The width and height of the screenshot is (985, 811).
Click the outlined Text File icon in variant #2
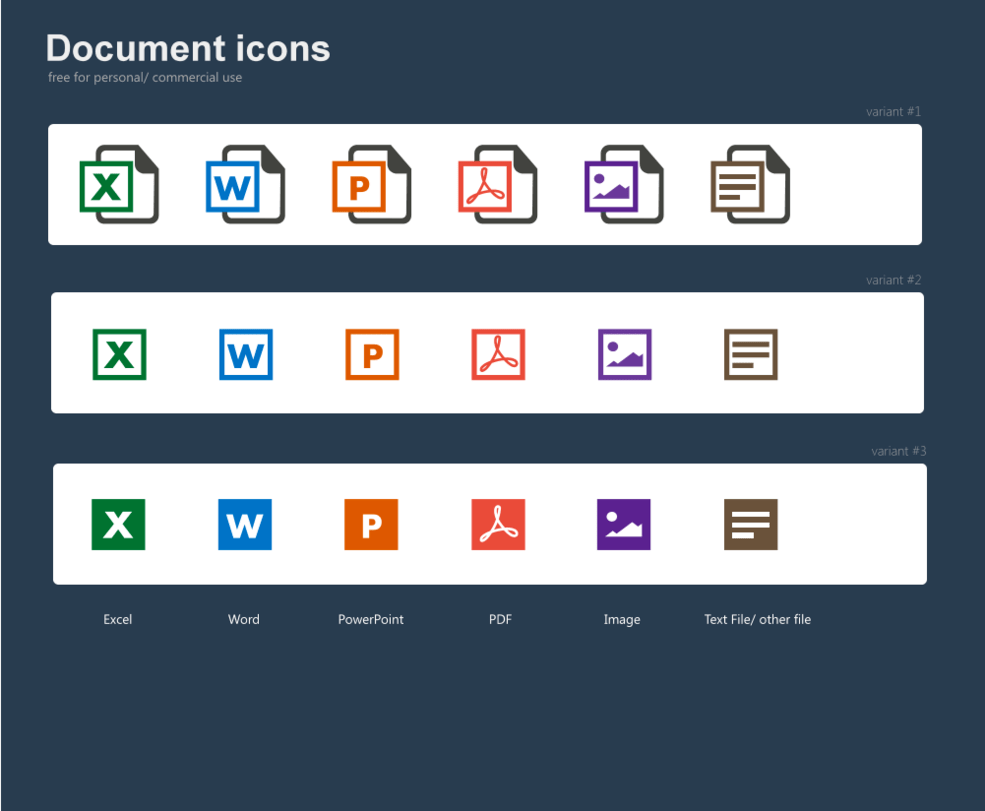pyautogui.click(x=750, y=354)
